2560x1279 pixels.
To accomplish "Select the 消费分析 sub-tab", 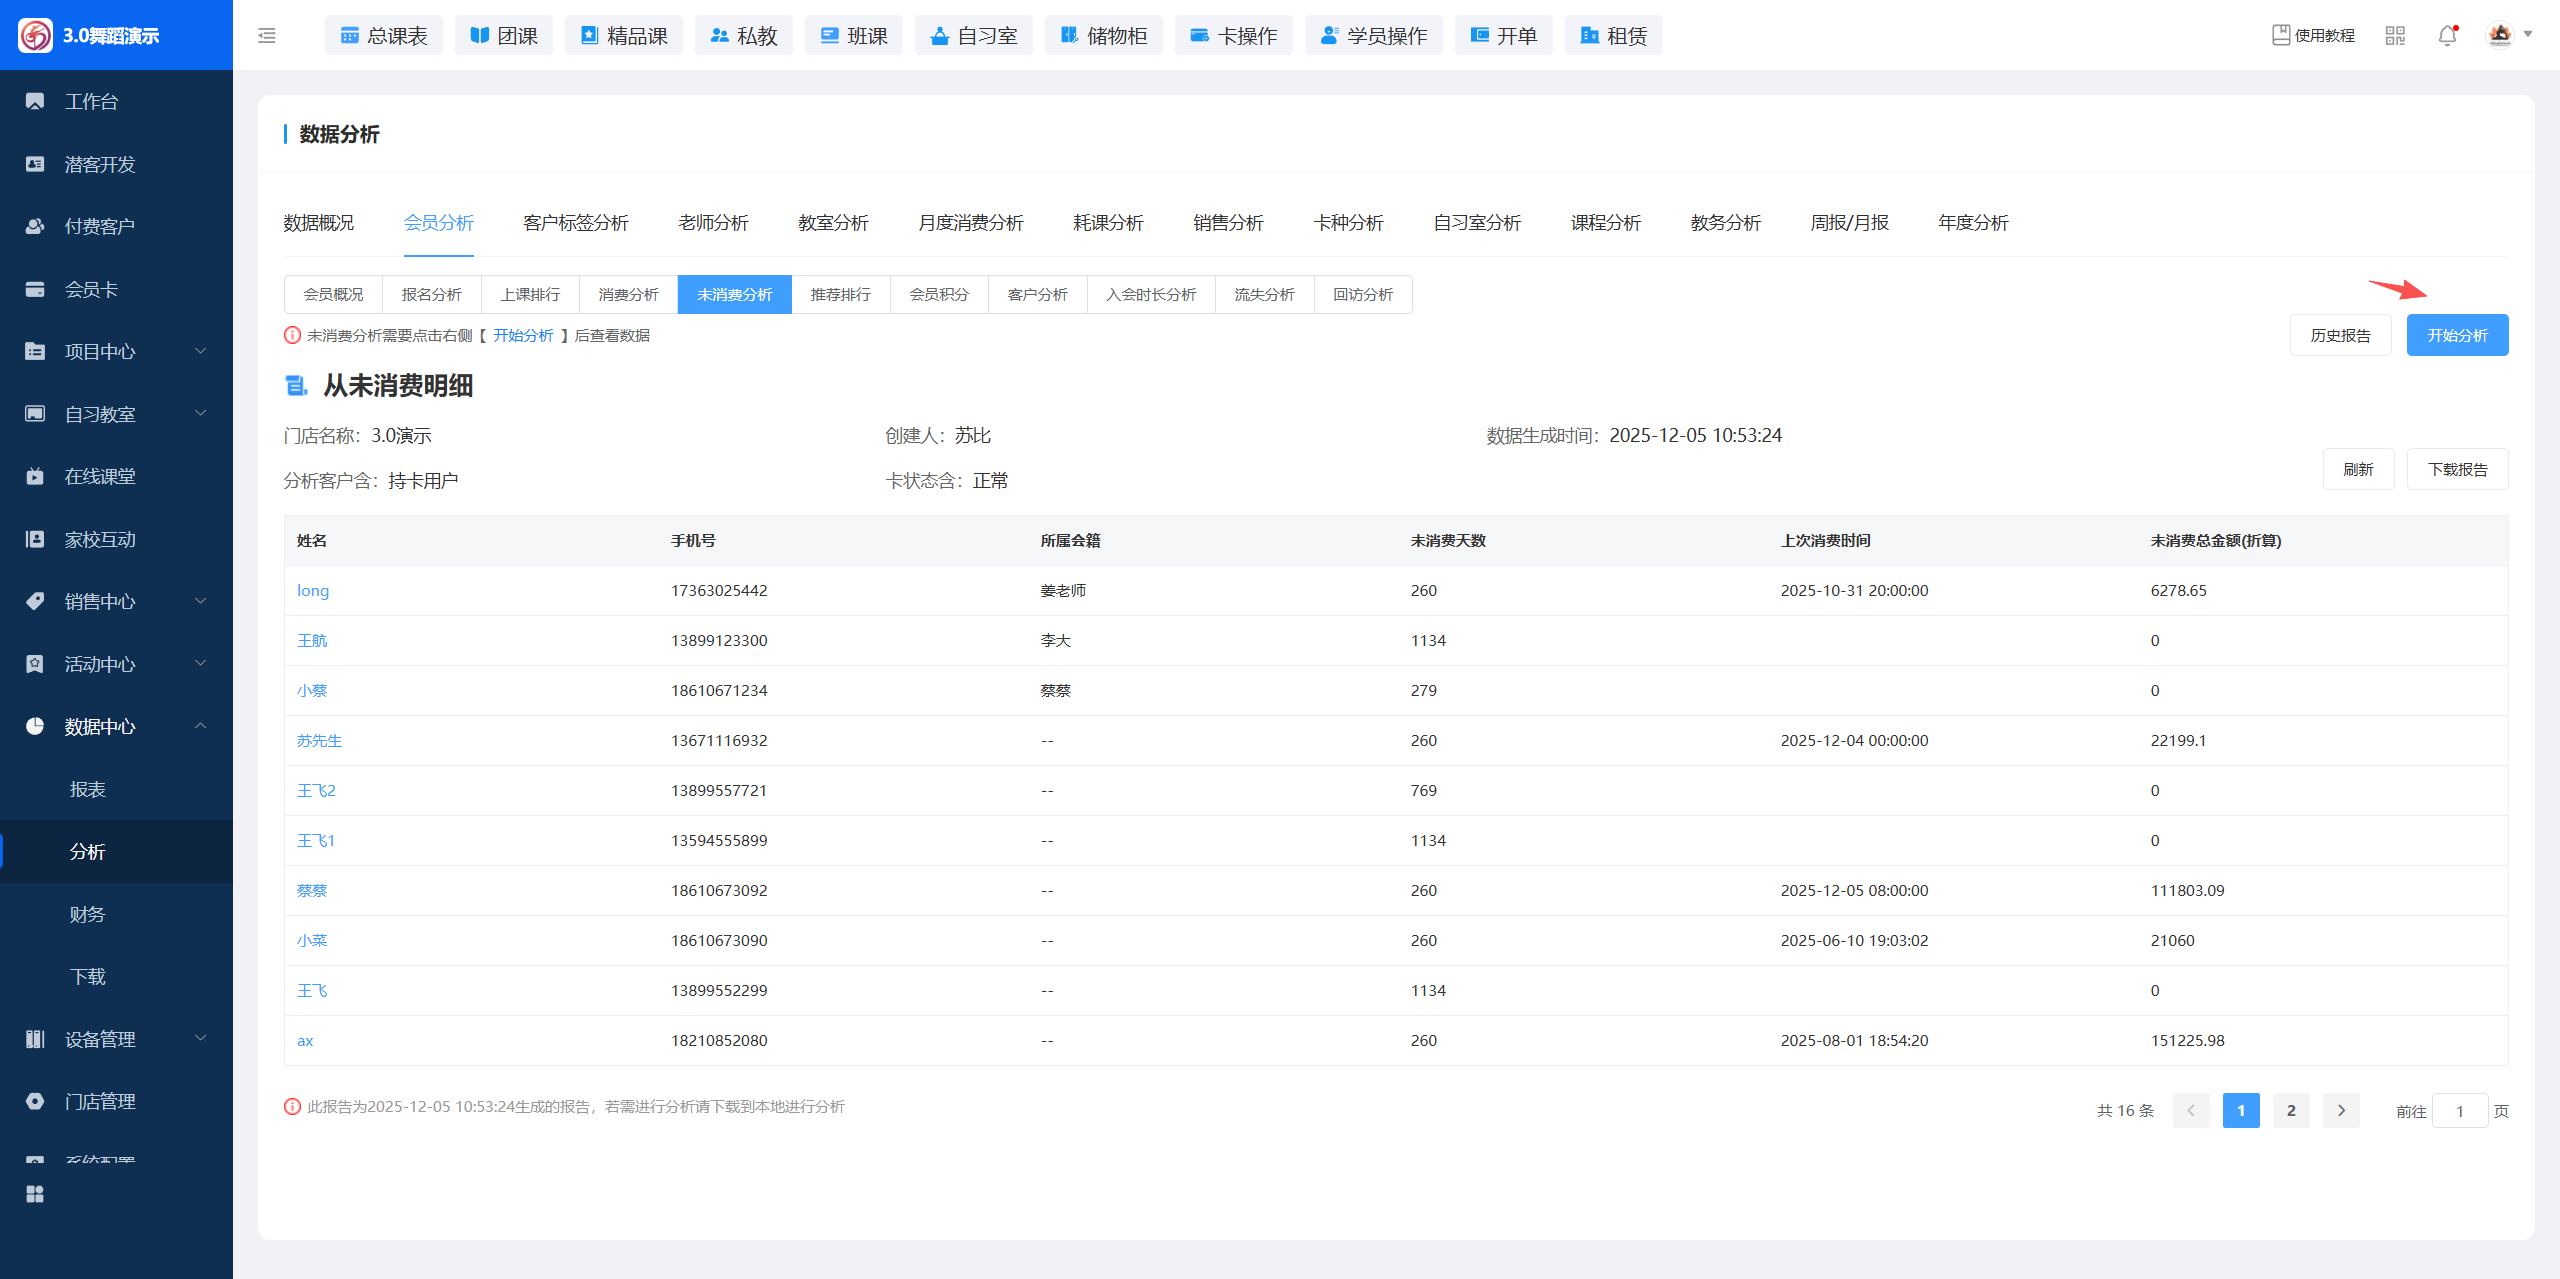I will (628, 295).
